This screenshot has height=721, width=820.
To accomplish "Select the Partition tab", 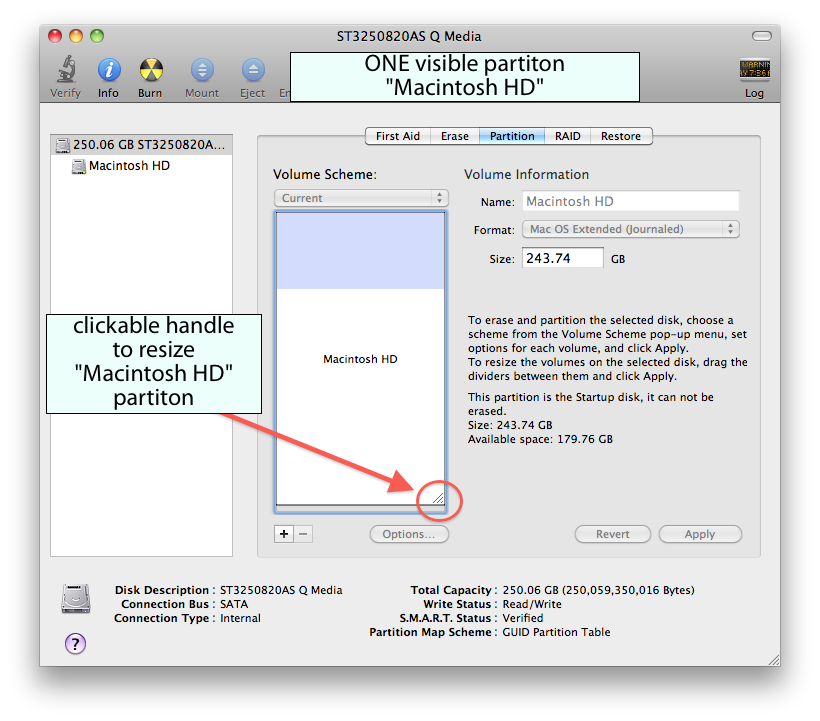I will 512,136.
